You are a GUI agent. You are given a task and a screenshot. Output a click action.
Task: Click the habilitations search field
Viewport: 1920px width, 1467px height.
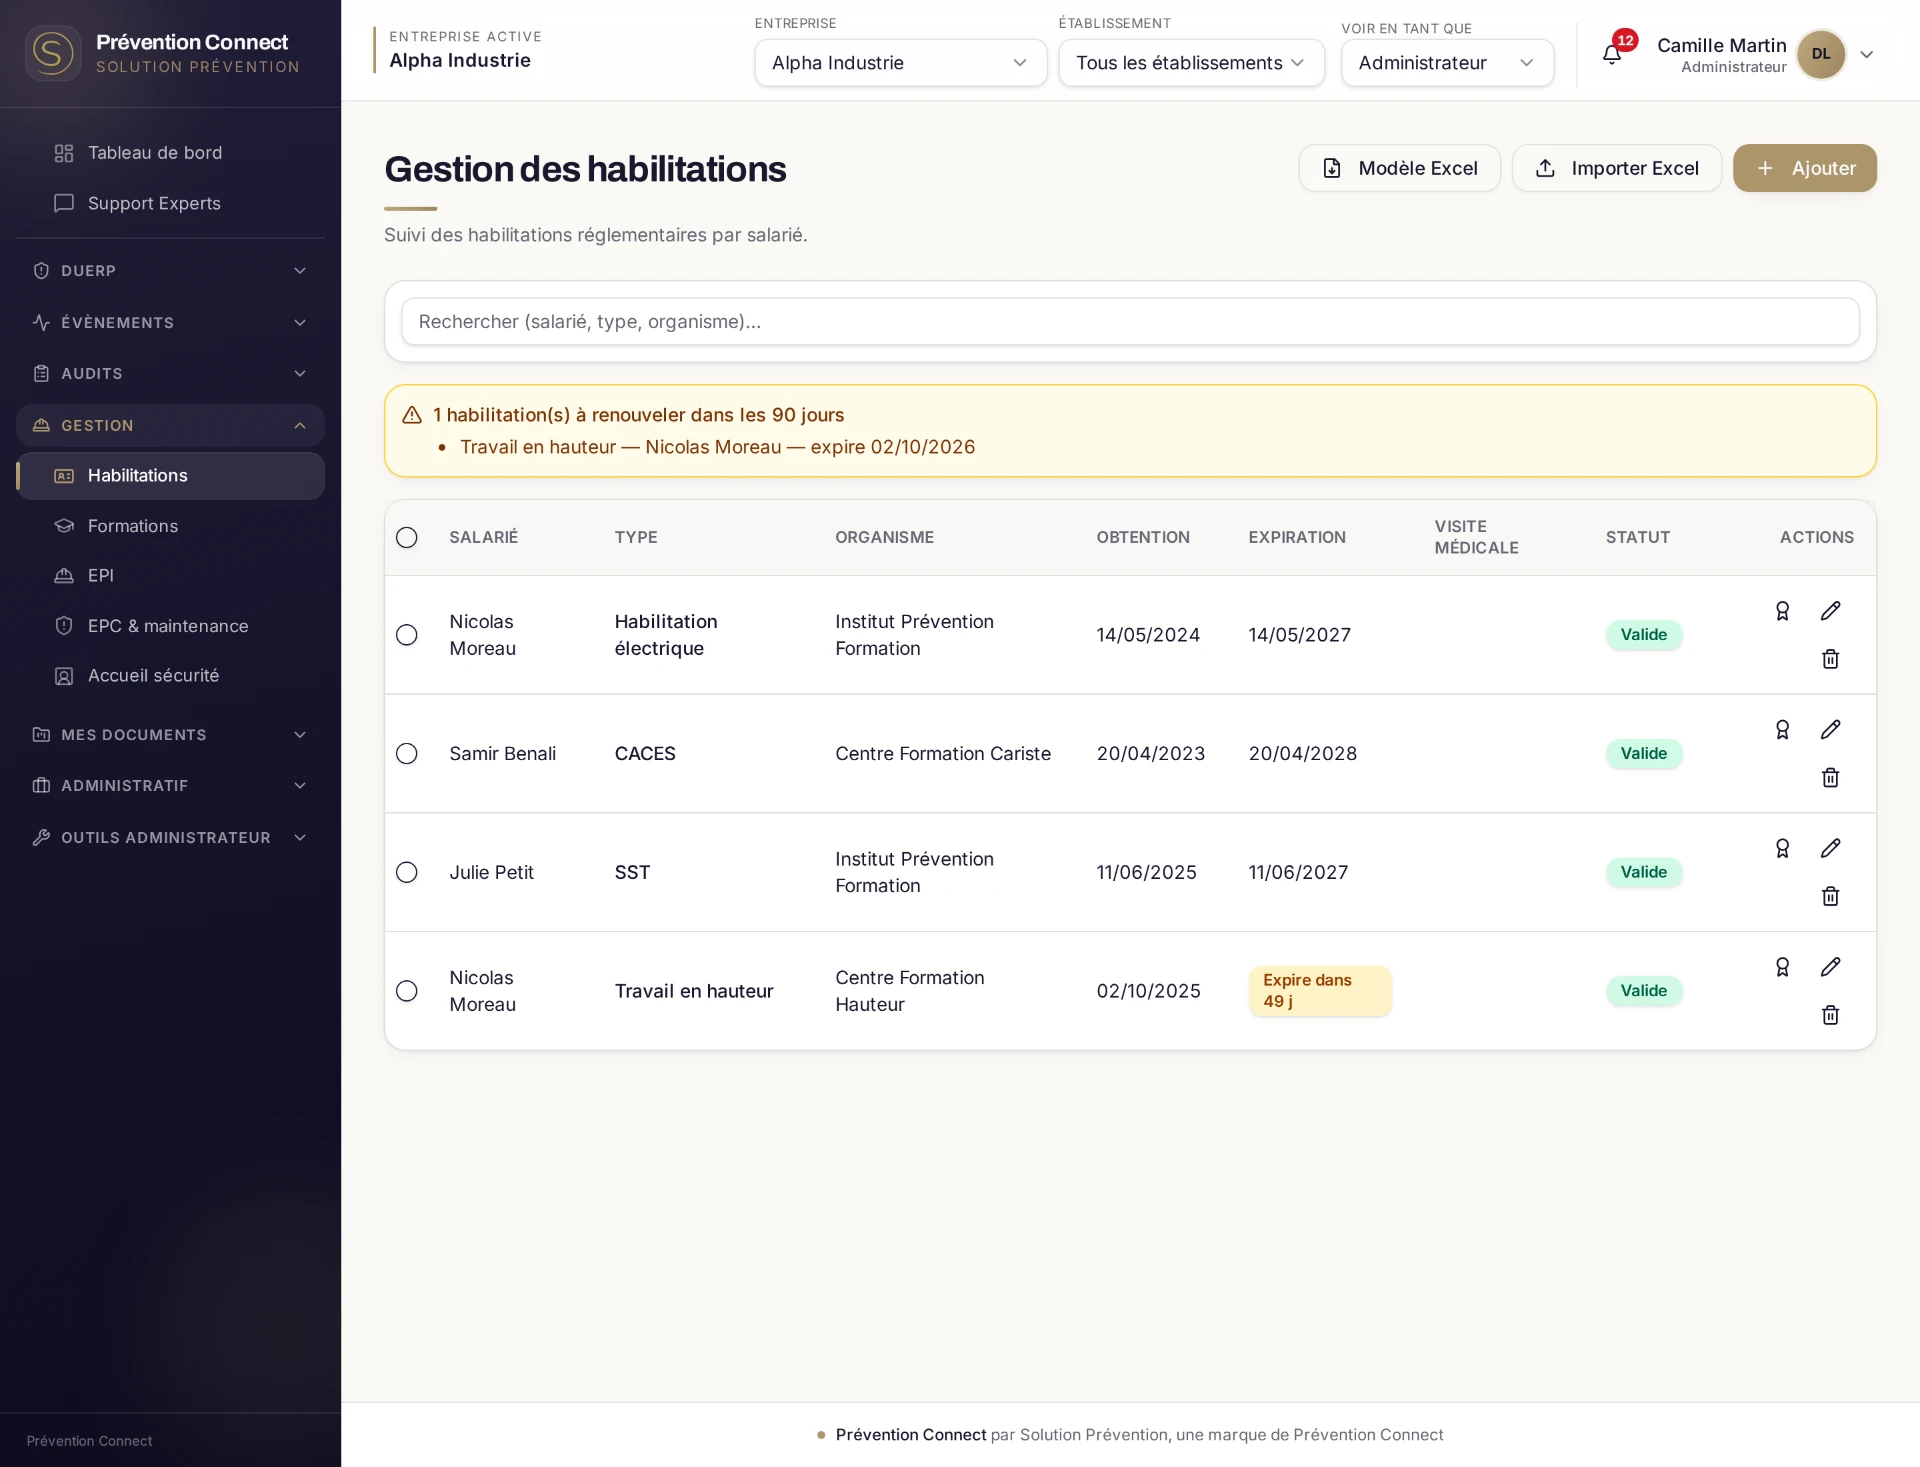pos(1130,322)
